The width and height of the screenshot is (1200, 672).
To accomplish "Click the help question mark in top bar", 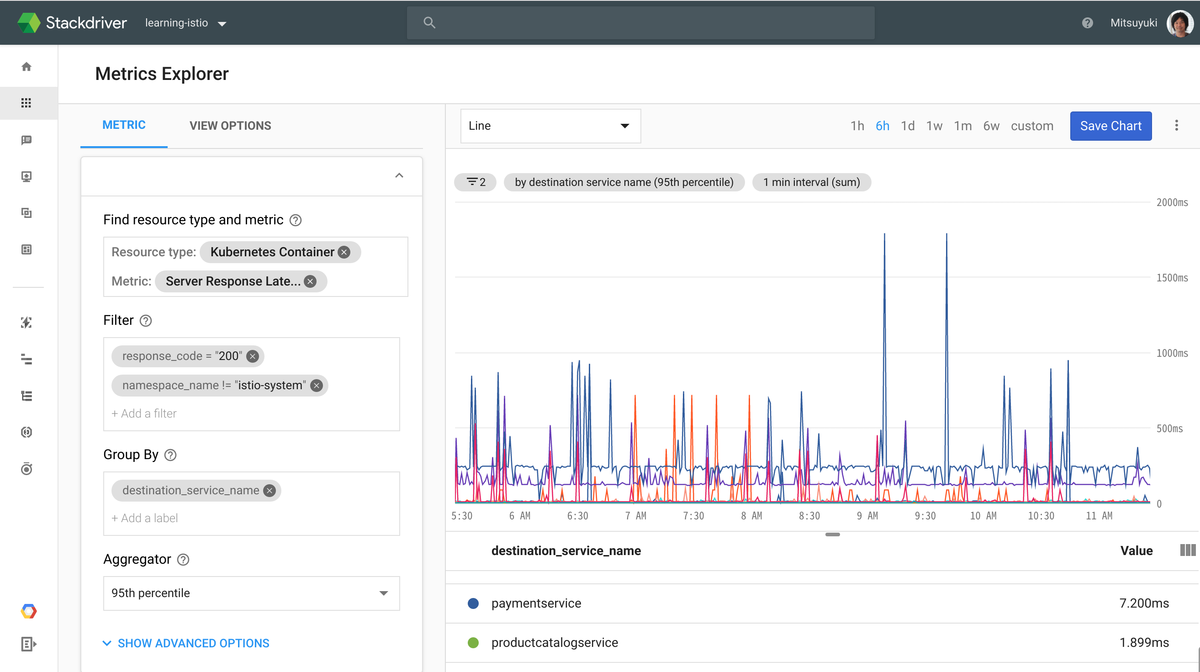I will click(x=1088, y=22).
